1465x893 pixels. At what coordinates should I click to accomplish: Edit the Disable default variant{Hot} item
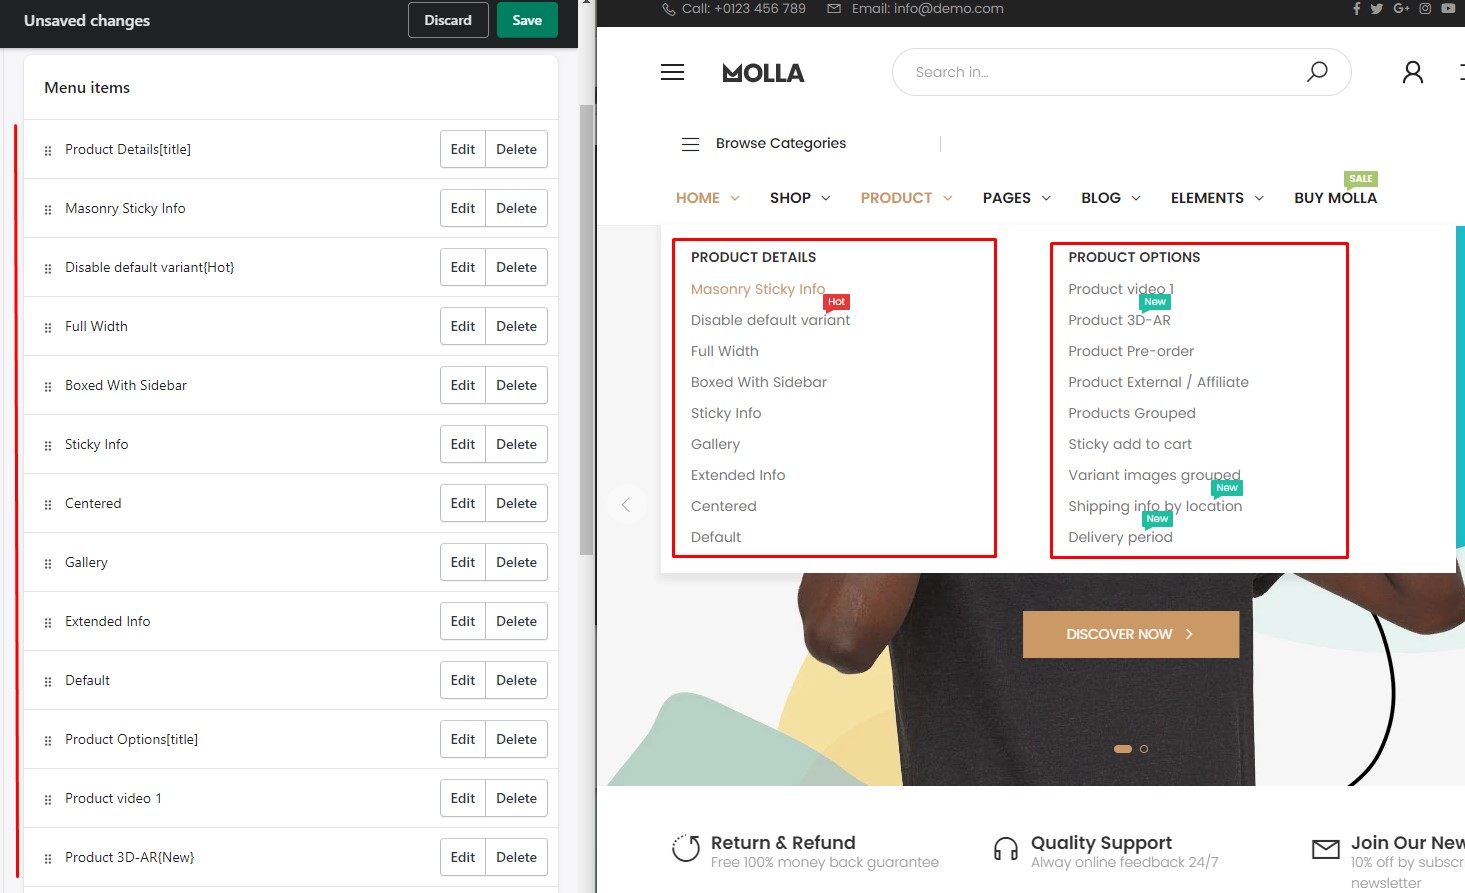[463, 267]
